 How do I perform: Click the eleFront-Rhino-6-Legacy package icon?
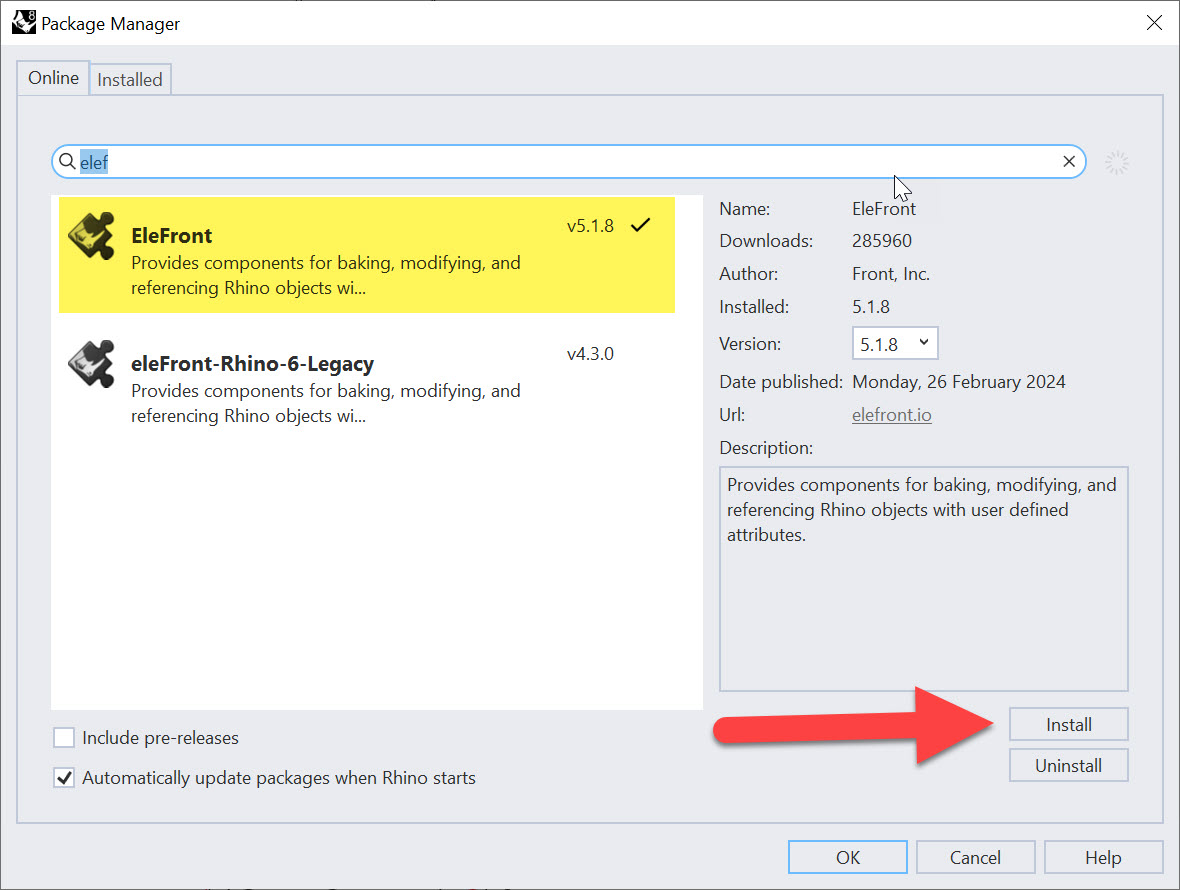tap(91, 364)
